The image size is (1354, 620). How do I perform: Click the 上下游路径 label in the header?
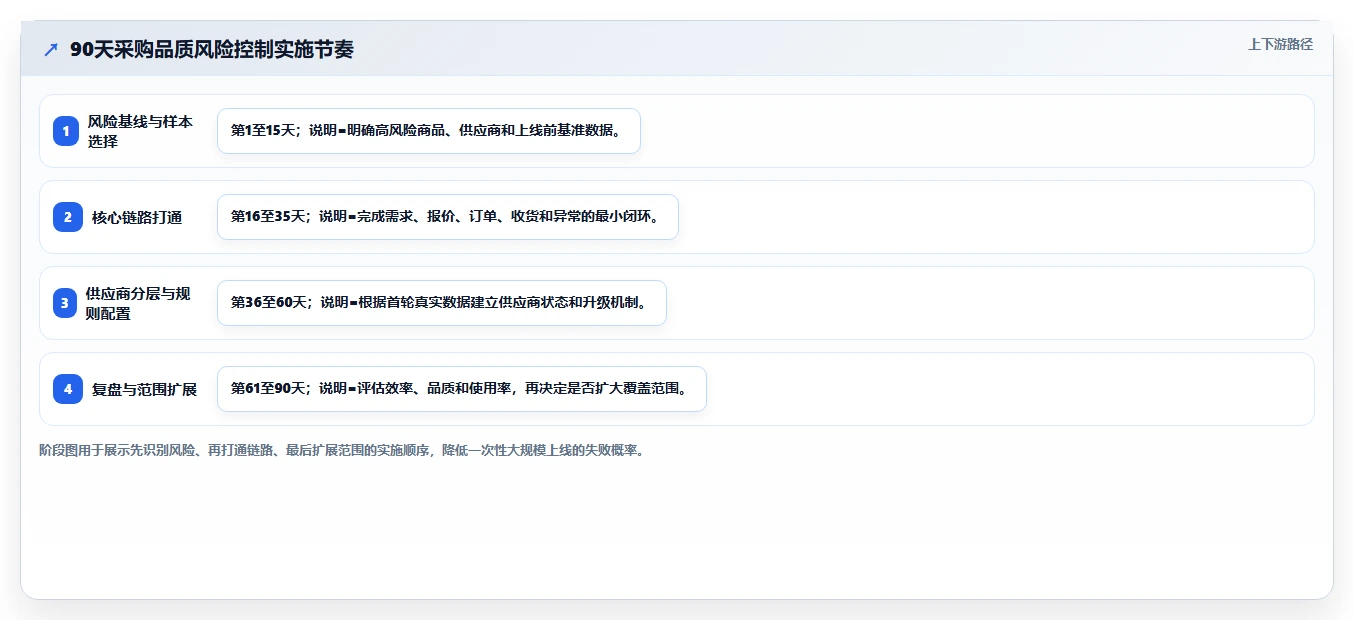pyautogui.click(x=1280, y=44)
